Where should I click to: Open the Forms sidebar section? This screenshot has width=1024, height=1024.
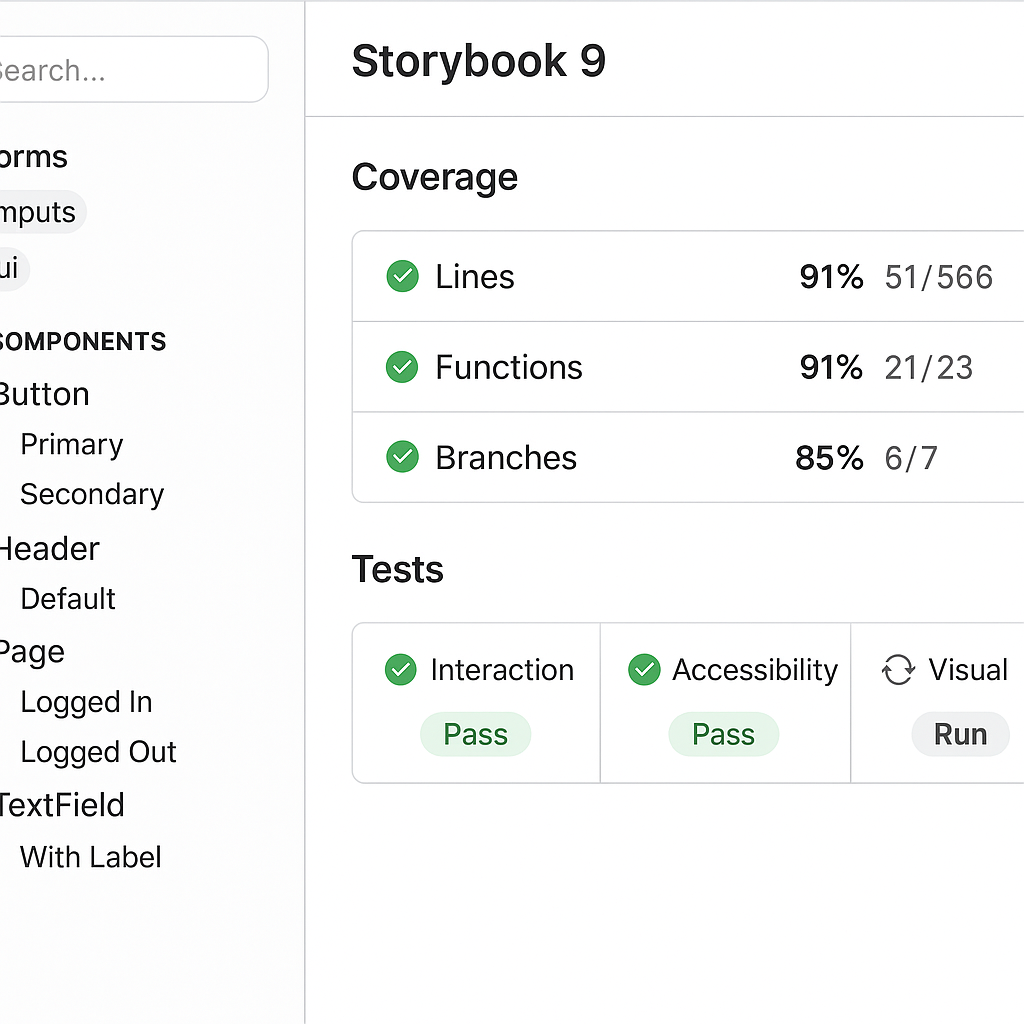pyautogui.click(x=33, y=157)
